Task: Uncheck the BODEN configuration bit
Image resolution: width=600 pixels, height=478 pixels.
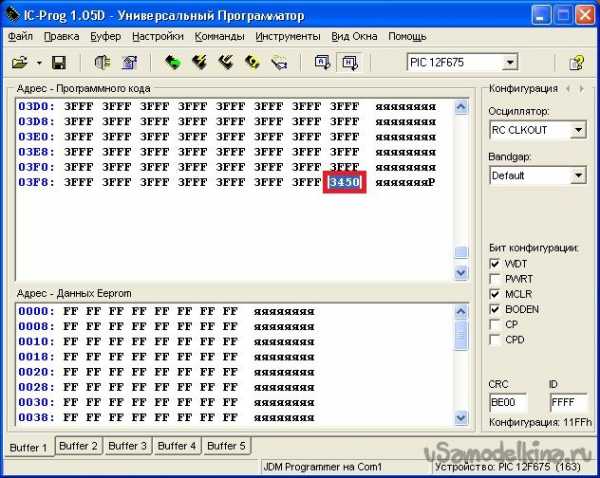Action: (x=495, y=309)
